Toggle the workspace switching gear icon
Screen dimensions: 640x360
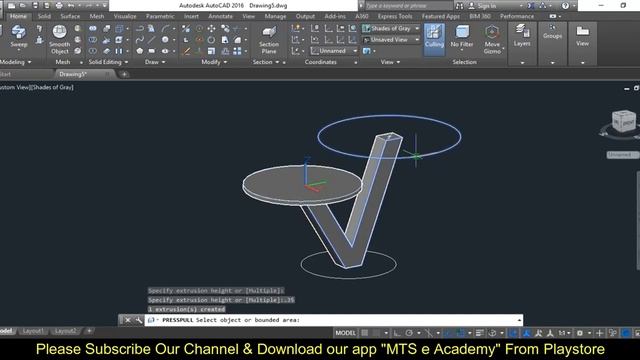click(580, 333)
